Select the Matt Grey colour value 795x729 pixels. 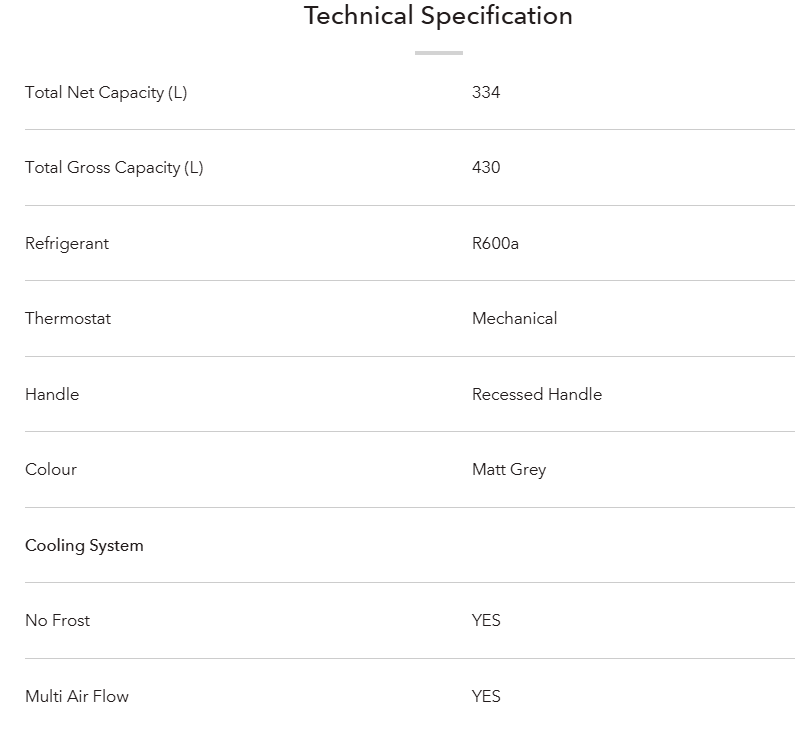click(x=509, y=470)
